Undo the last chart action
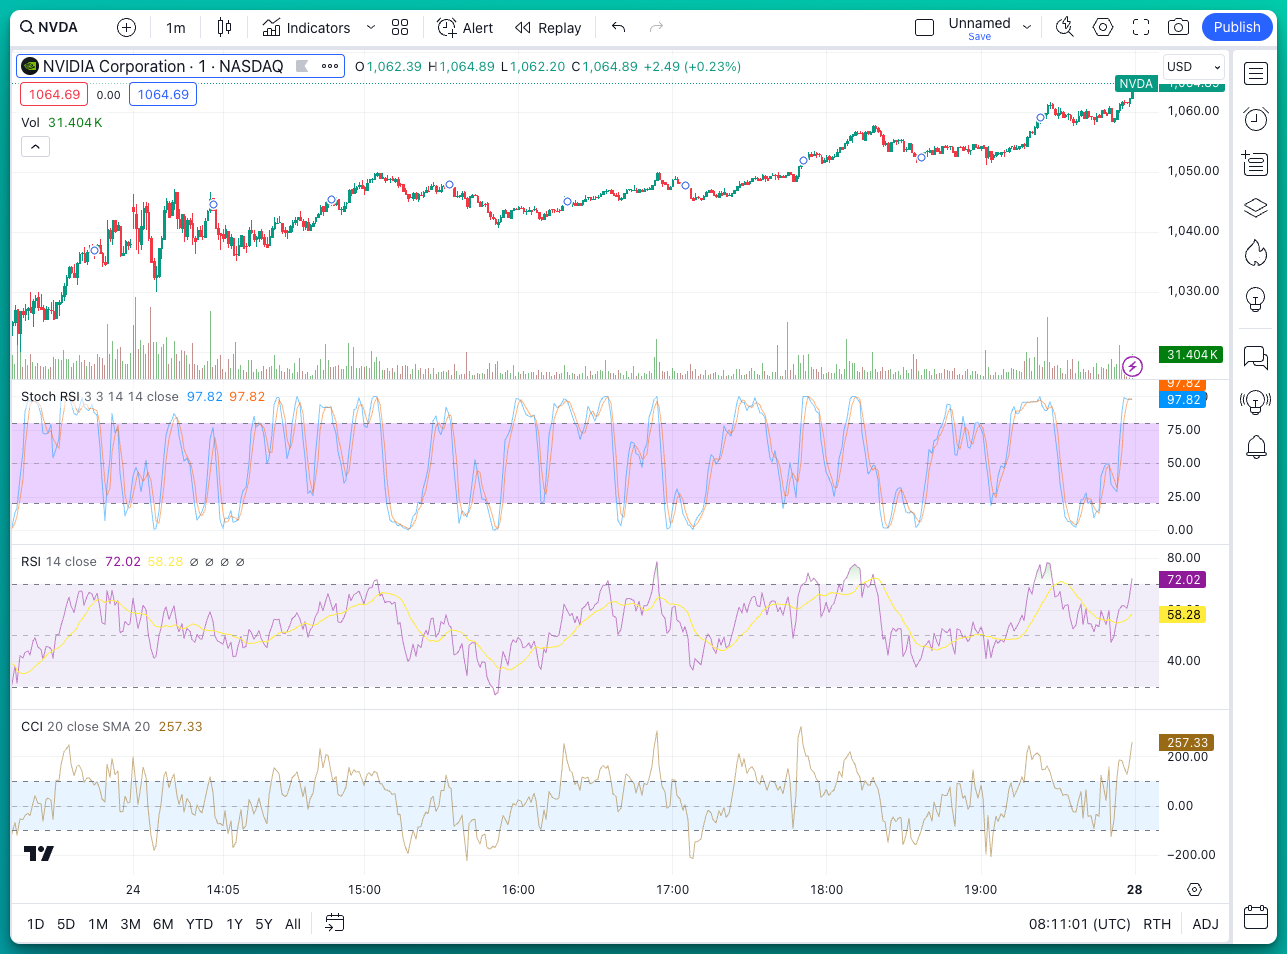This screenshot has width=1287, height=954. (x=619, y=27)
